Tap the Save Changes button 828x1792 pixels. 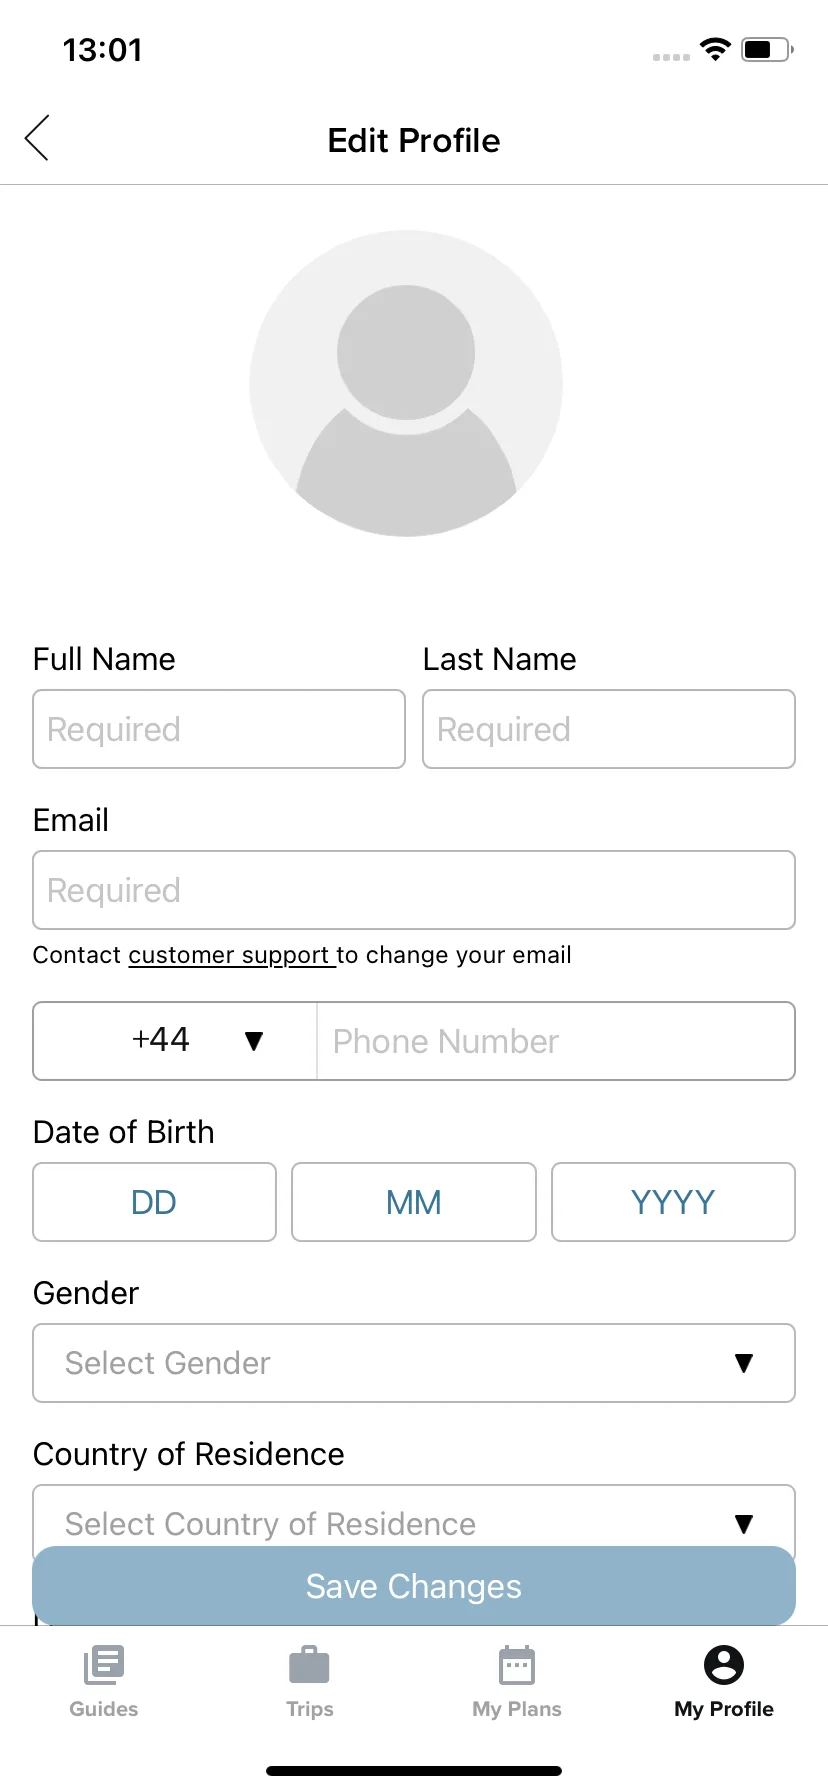(414, 1586)
